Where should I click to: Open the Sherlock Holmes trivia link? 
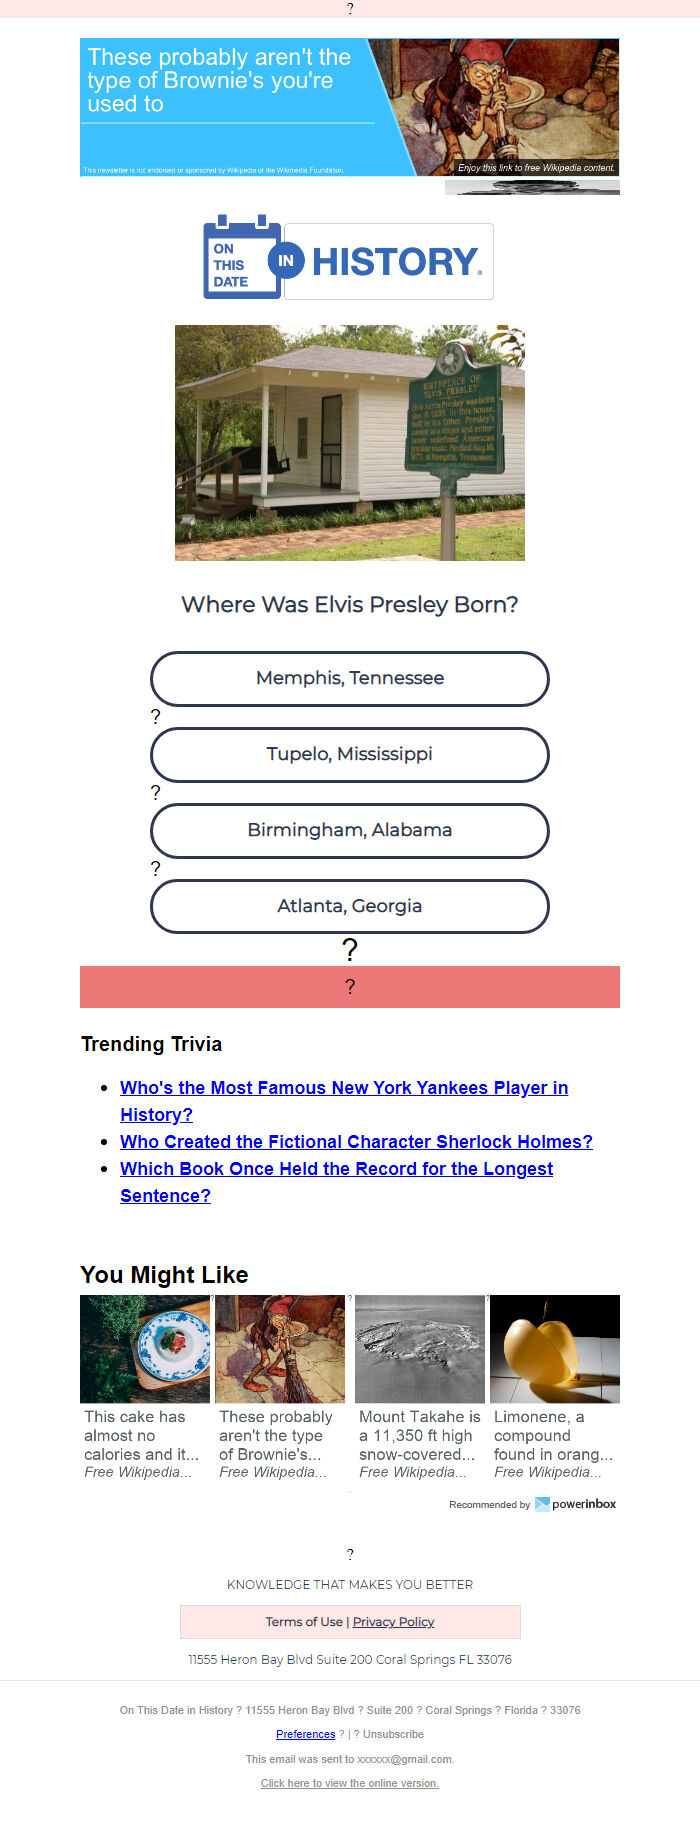coord(356,1142)
